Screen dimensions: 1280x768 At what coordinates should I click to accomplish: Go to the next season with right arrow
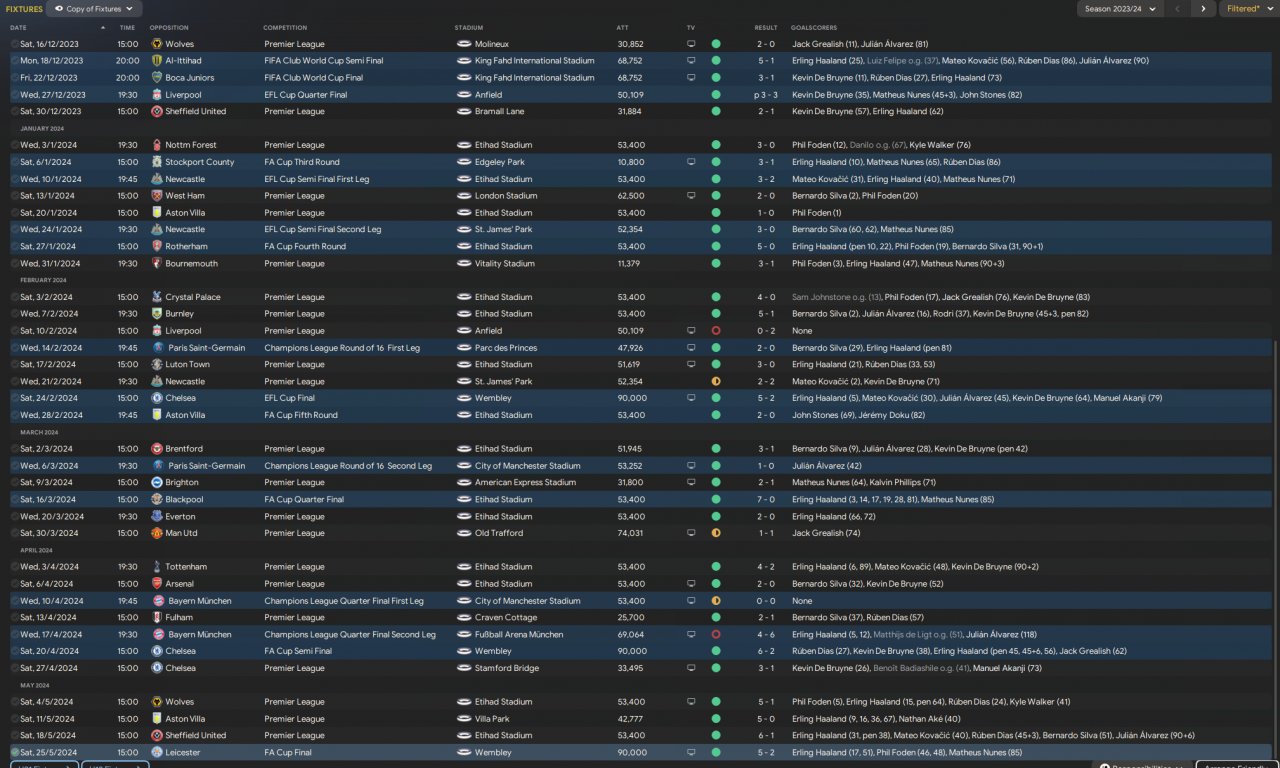click(x=1203, y=9)
